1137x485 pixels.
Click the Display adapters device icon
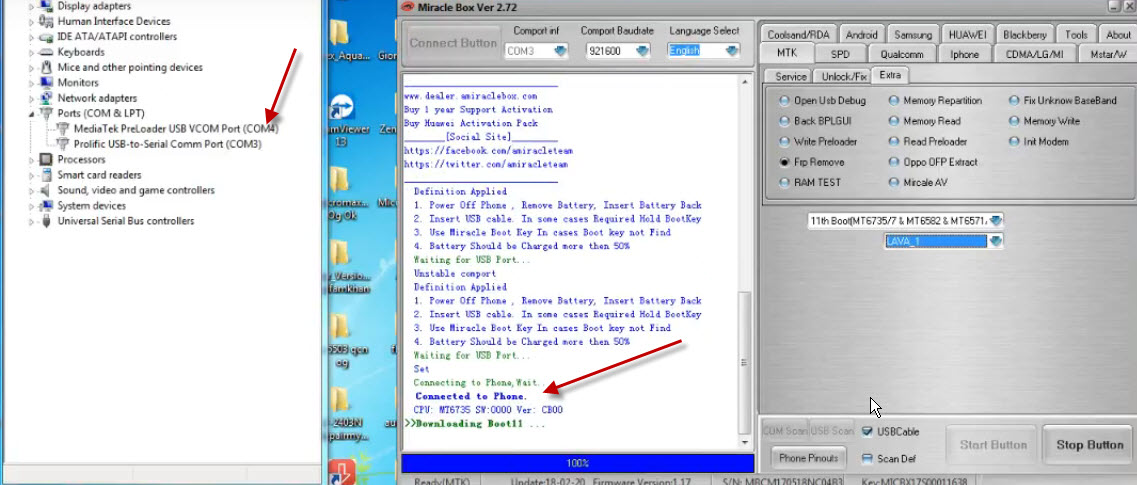(46, 6)
